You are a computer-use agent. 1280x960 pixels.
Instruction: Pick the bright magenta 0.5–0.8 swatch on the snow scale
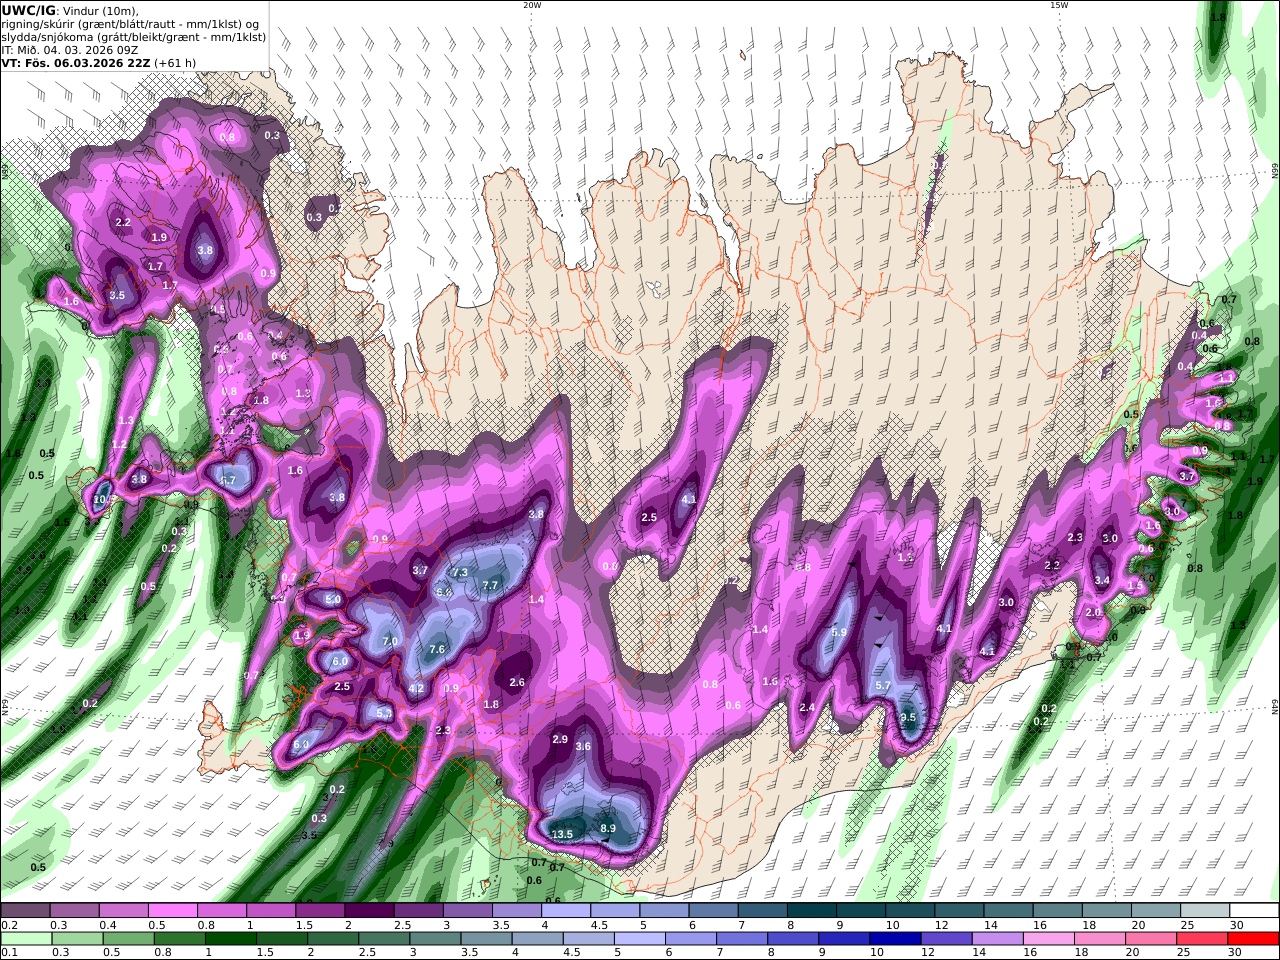(x=172, y=910)
